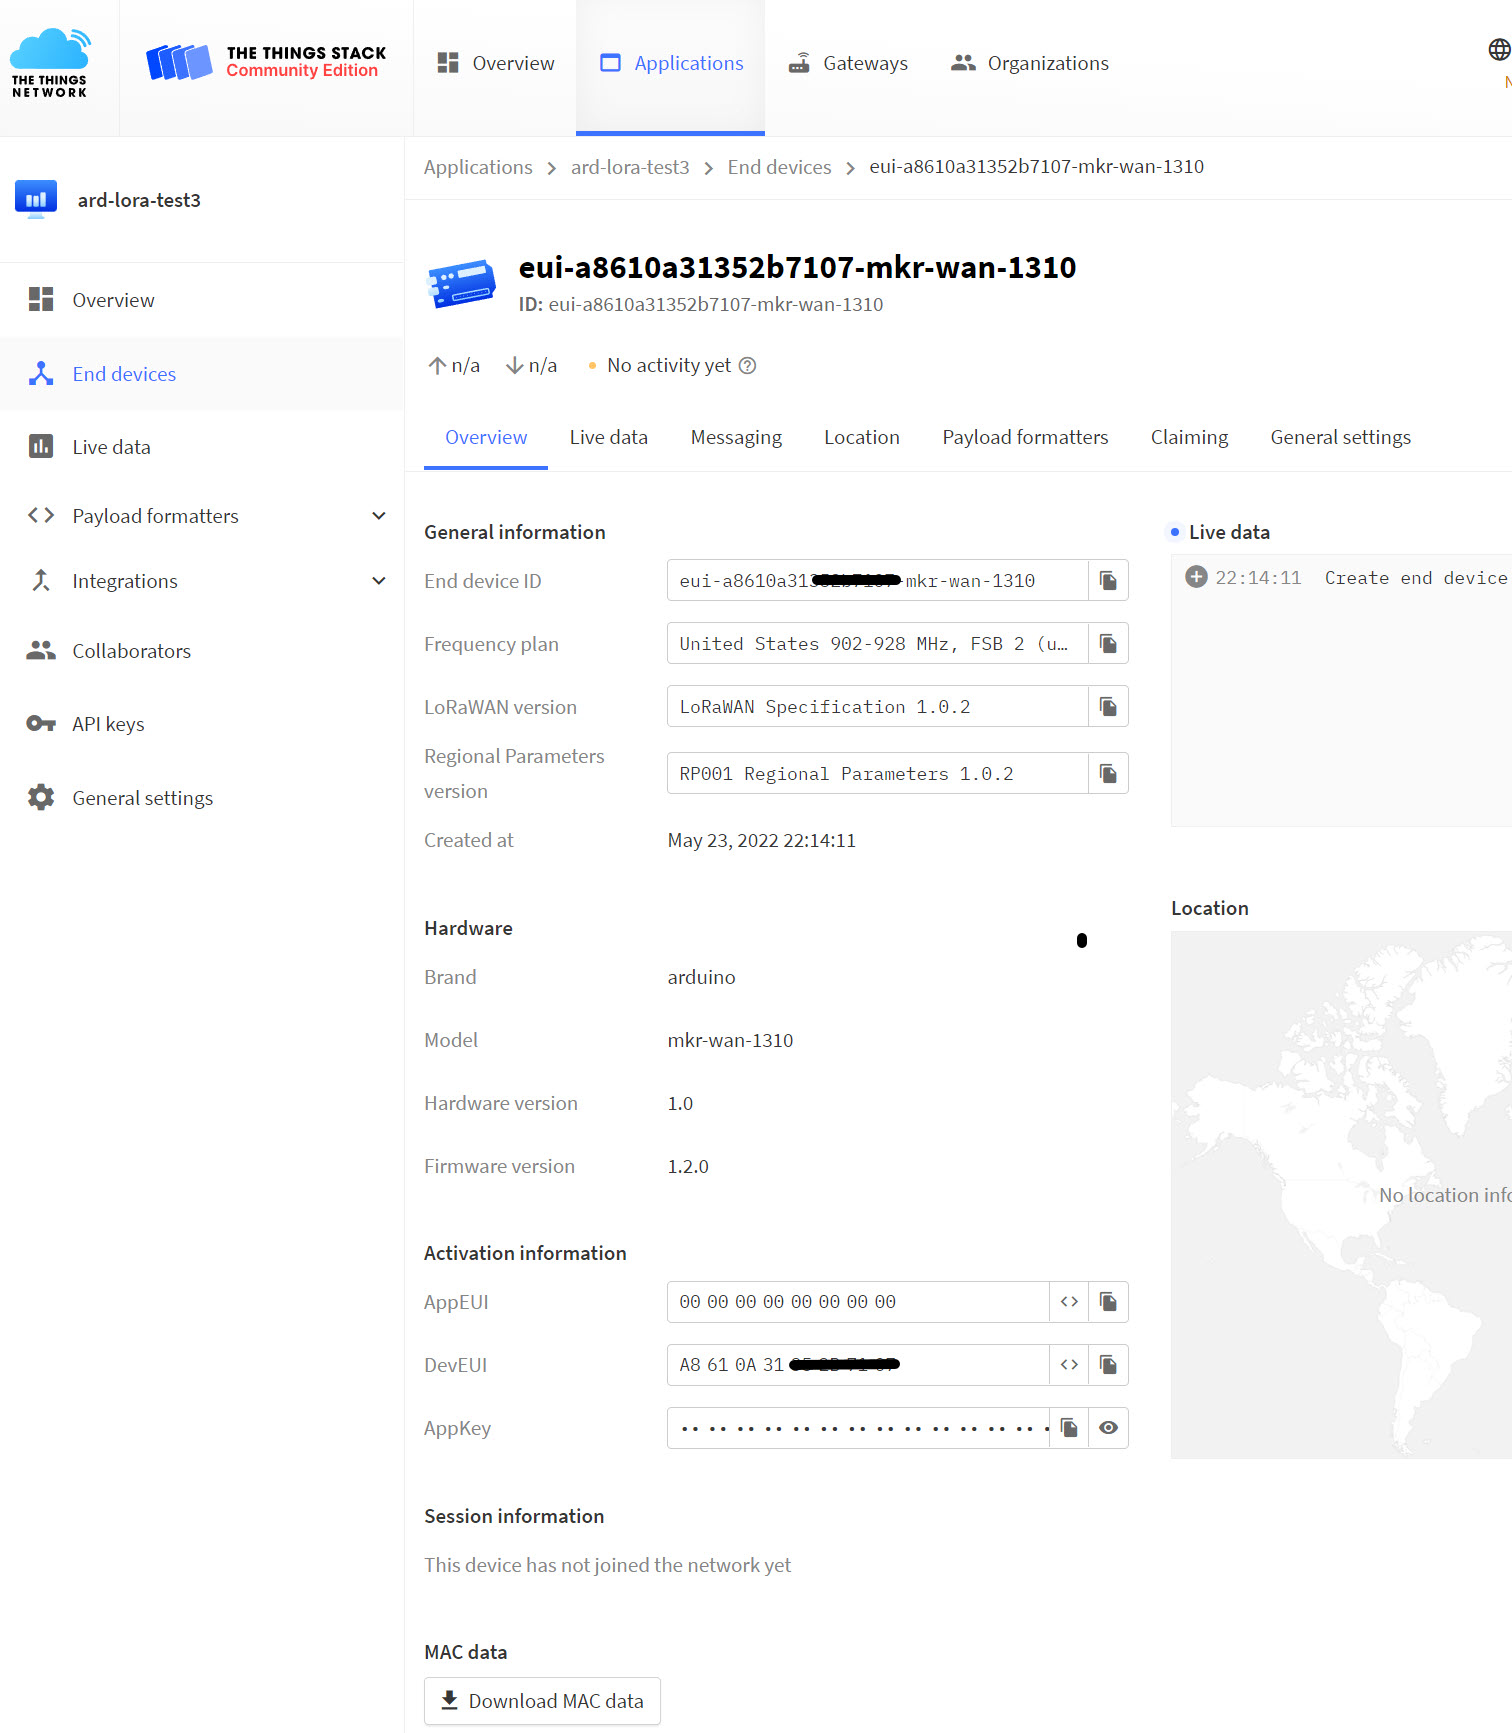Switch to the Live data tab

click(609, 437)
